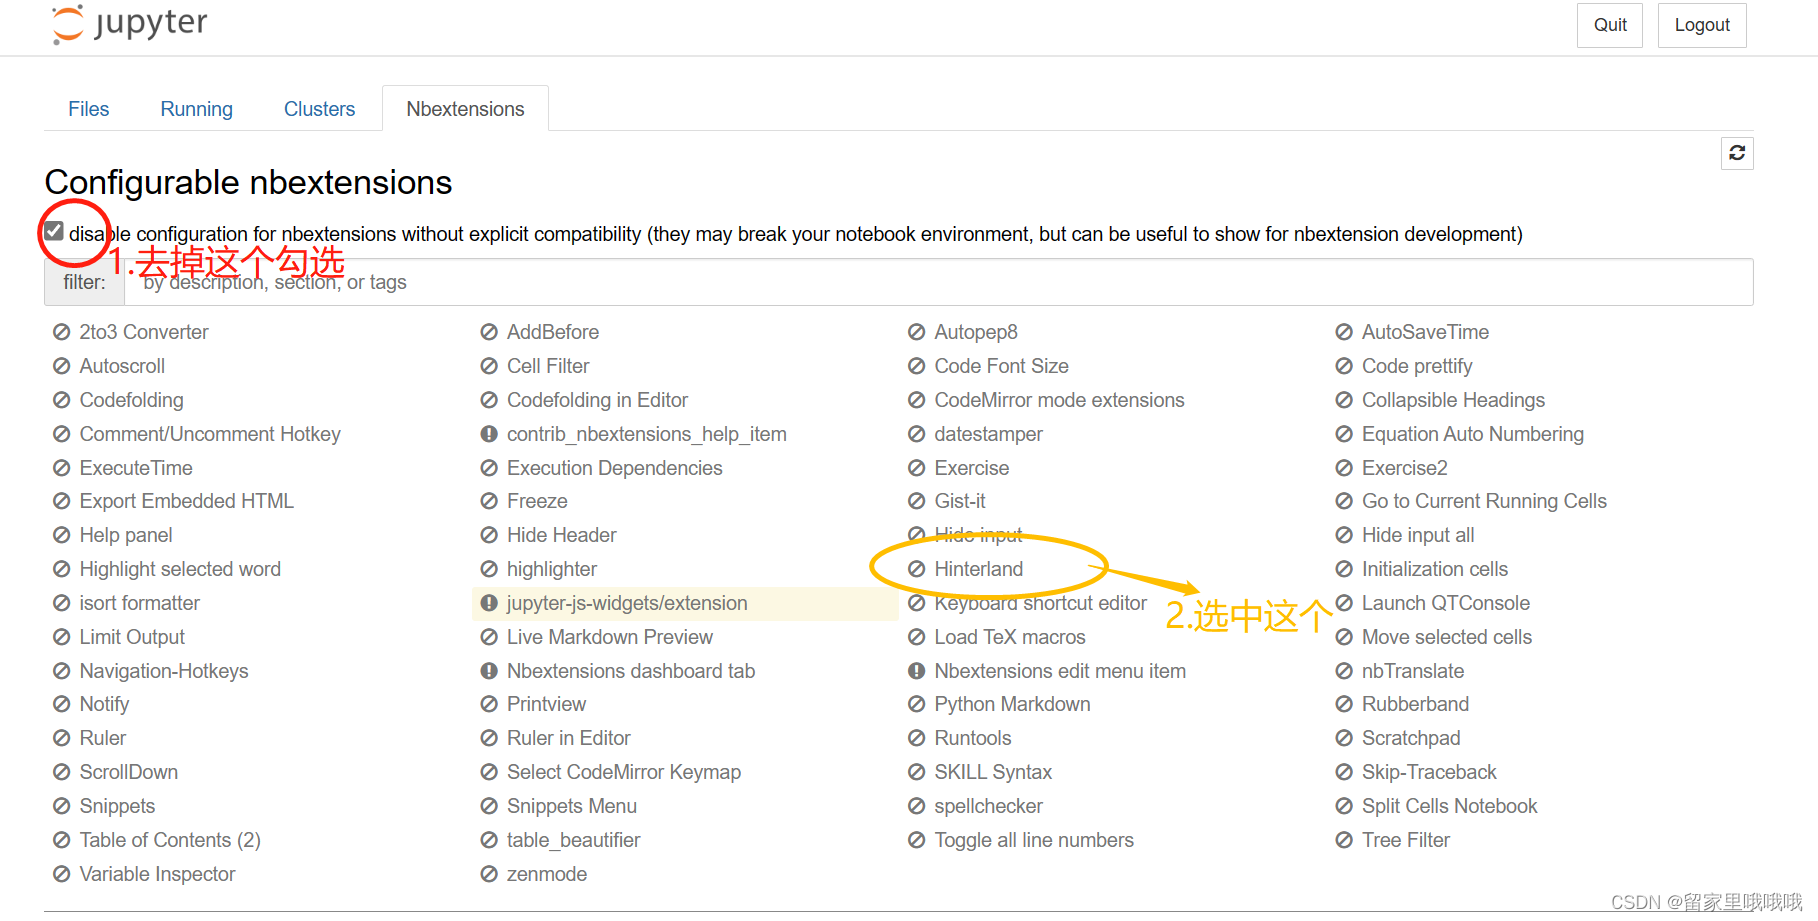Click the disabled icon beside Rubberband
1818x921 pixels.
click(x=1344, y=704)
